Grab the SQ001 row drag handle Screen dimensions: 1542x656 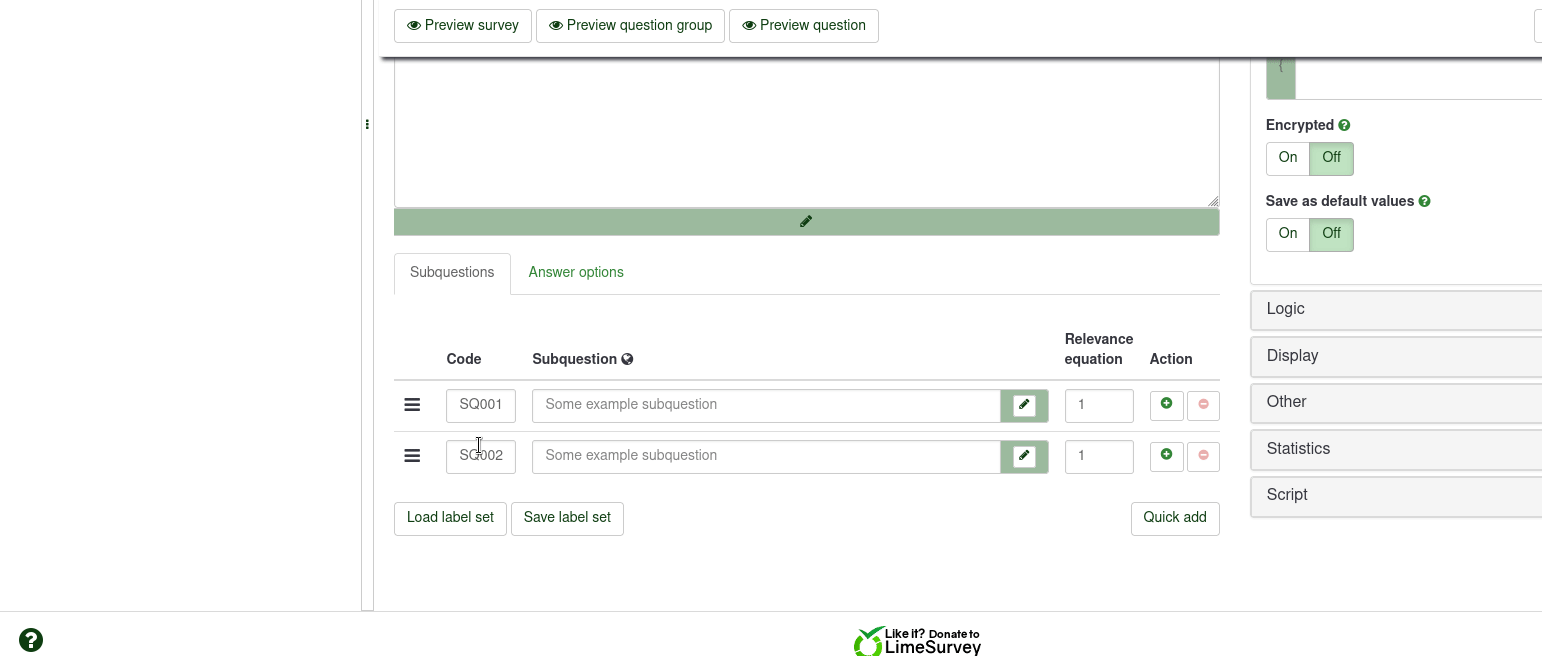tap(412, 405)
